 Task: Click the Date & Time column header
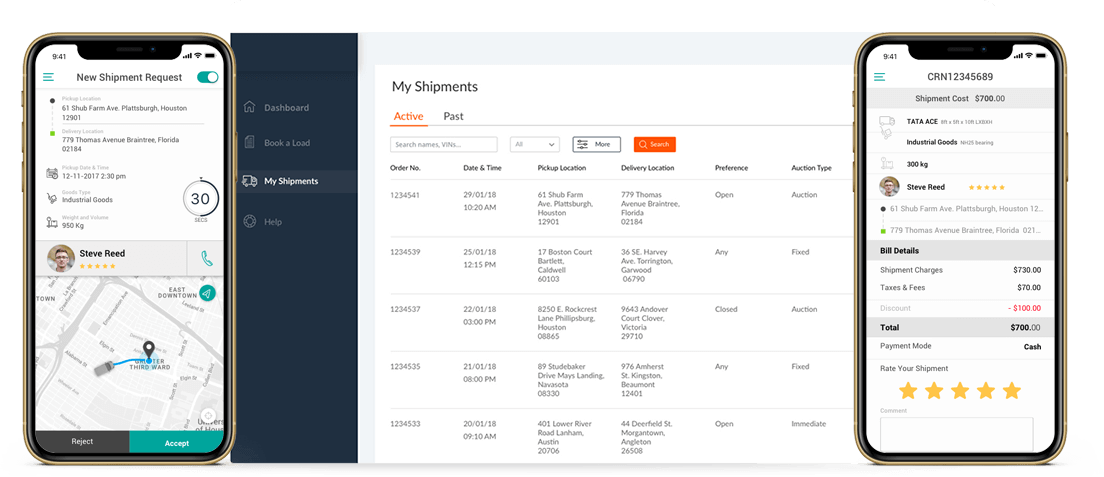click(482, 168)
